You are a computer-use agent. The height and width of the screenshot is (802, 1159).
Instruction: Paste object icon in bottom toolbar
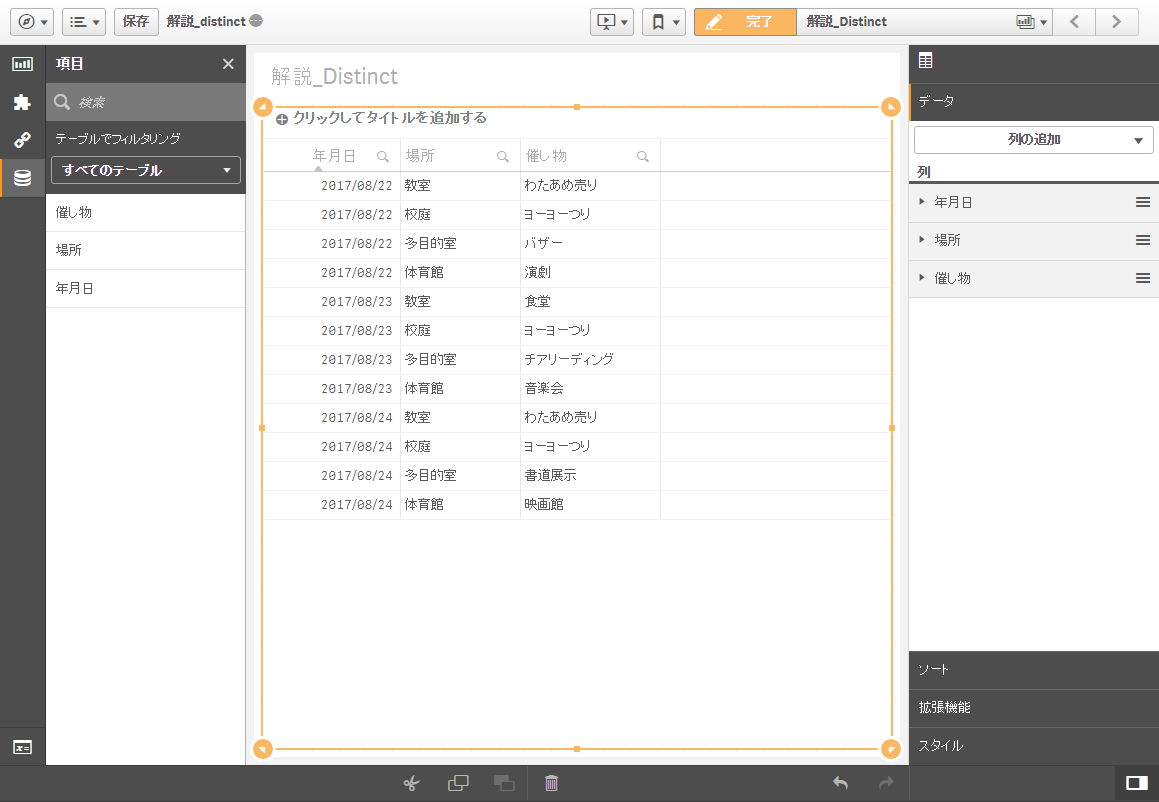[x=504, y=784]
